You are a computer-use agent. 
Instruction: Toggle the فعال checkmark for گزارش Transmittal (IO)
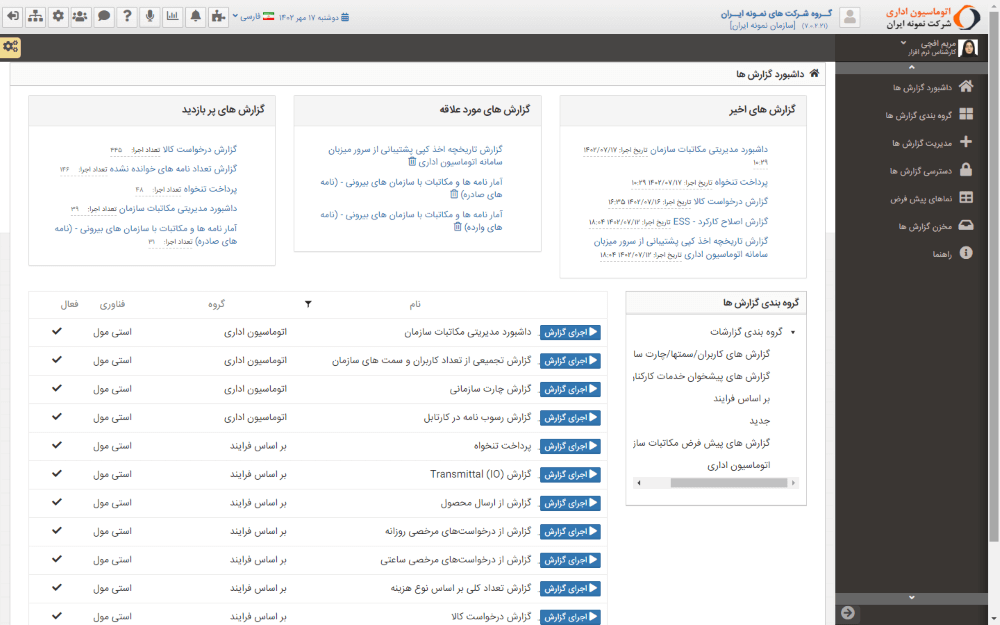tap(56, 474)
